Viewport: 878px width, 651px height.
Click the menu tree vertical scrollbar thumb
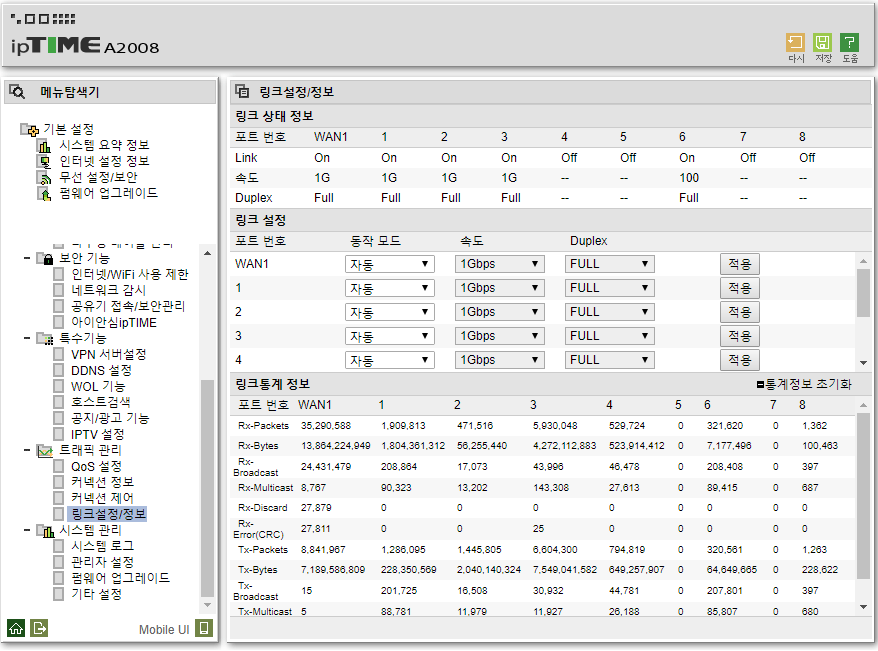207,489
